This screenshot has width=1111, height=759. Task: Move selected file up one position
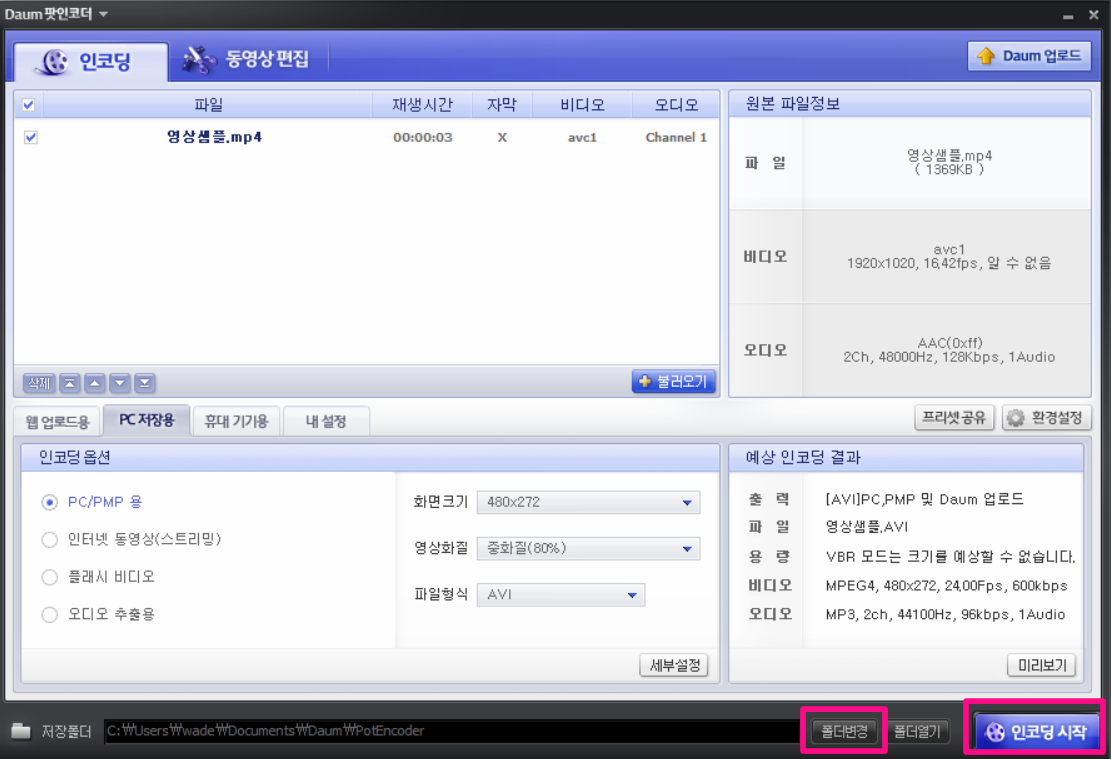pyautogui.click(x=94, y=383)
